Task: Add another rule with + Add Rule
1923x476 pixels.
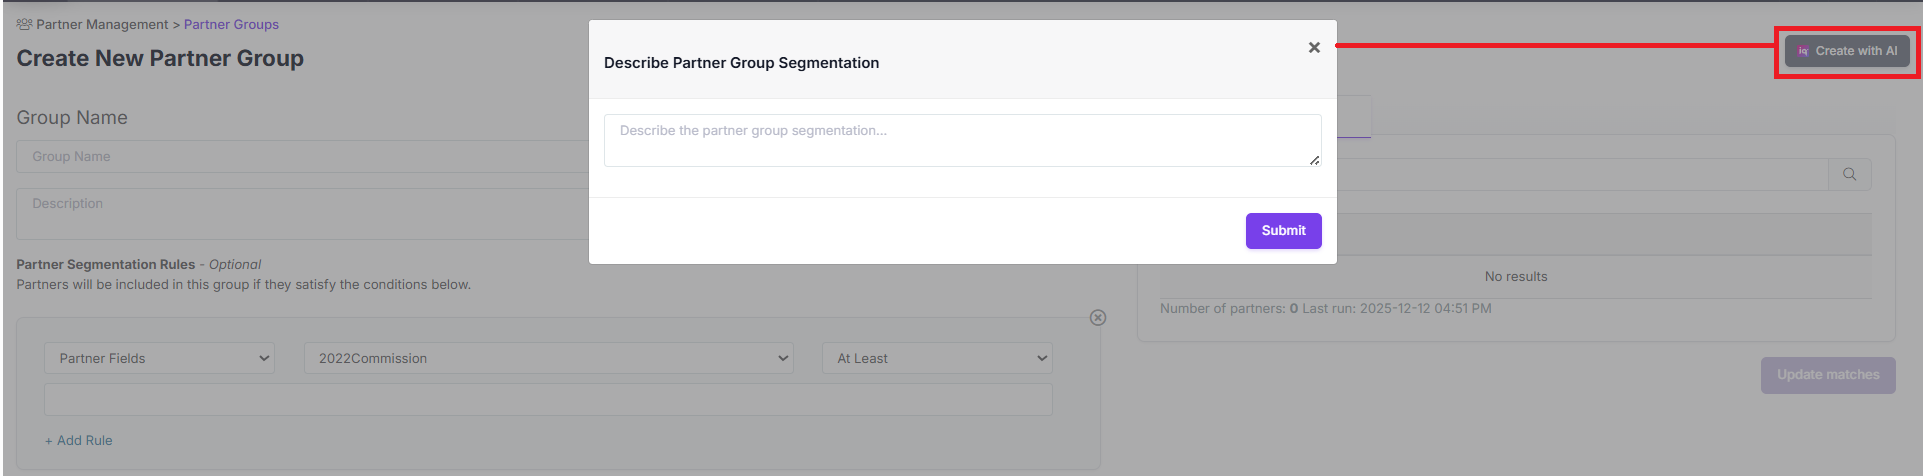Action: [79, 440]
